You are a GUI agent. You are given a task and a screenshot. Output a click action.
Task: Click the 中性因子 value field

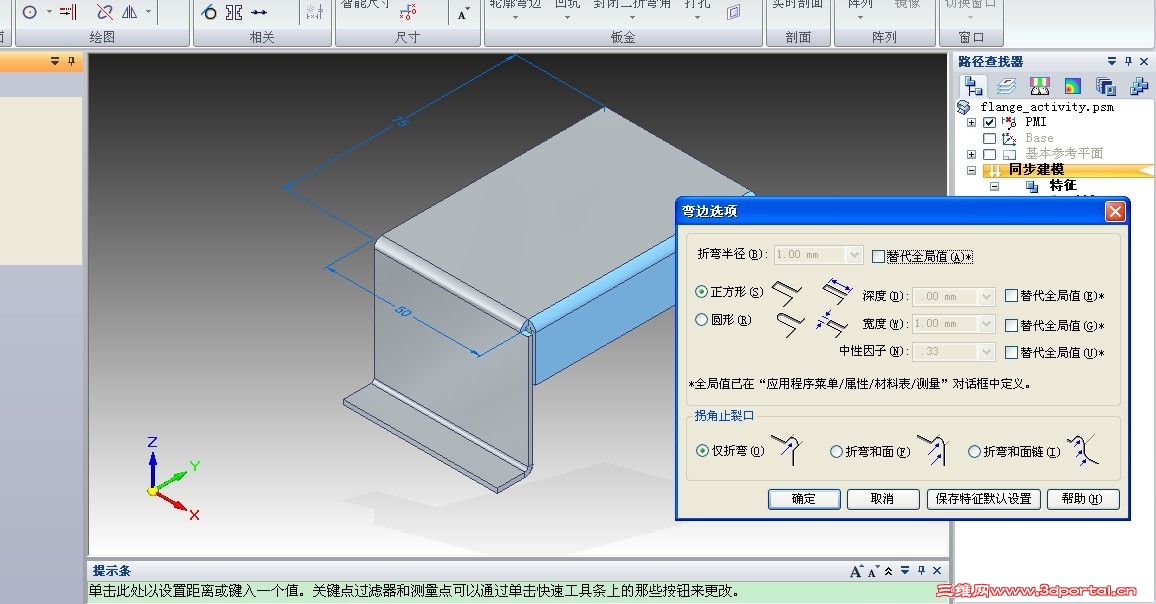pos(944,352)
